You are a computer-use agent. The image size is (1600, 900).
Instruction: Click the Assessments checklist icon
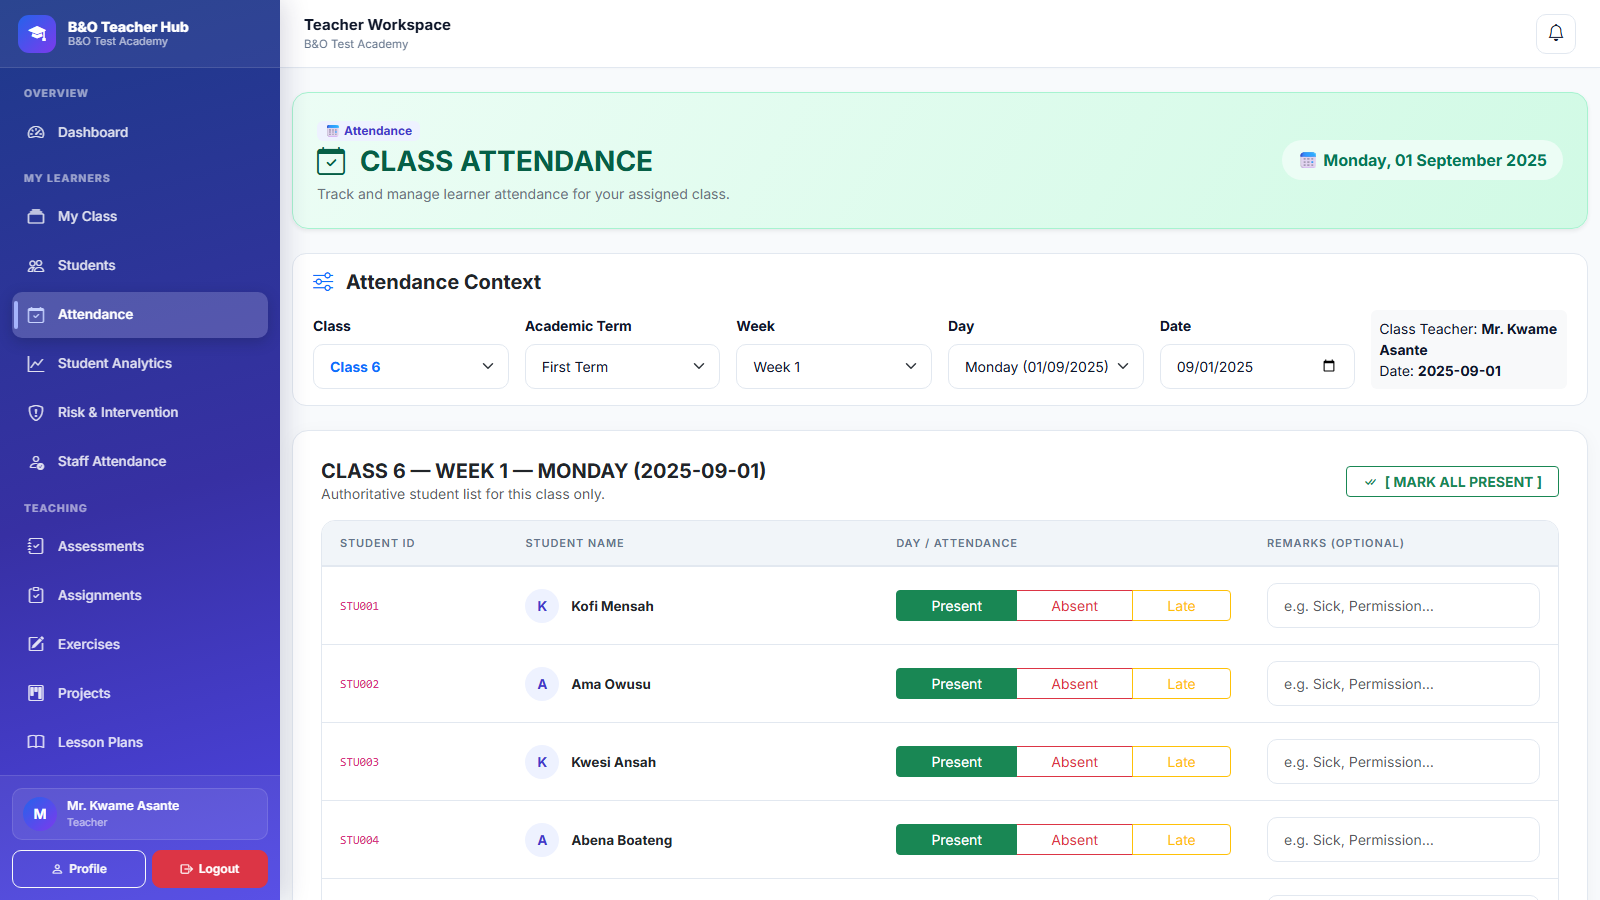[x=36, y=546]
